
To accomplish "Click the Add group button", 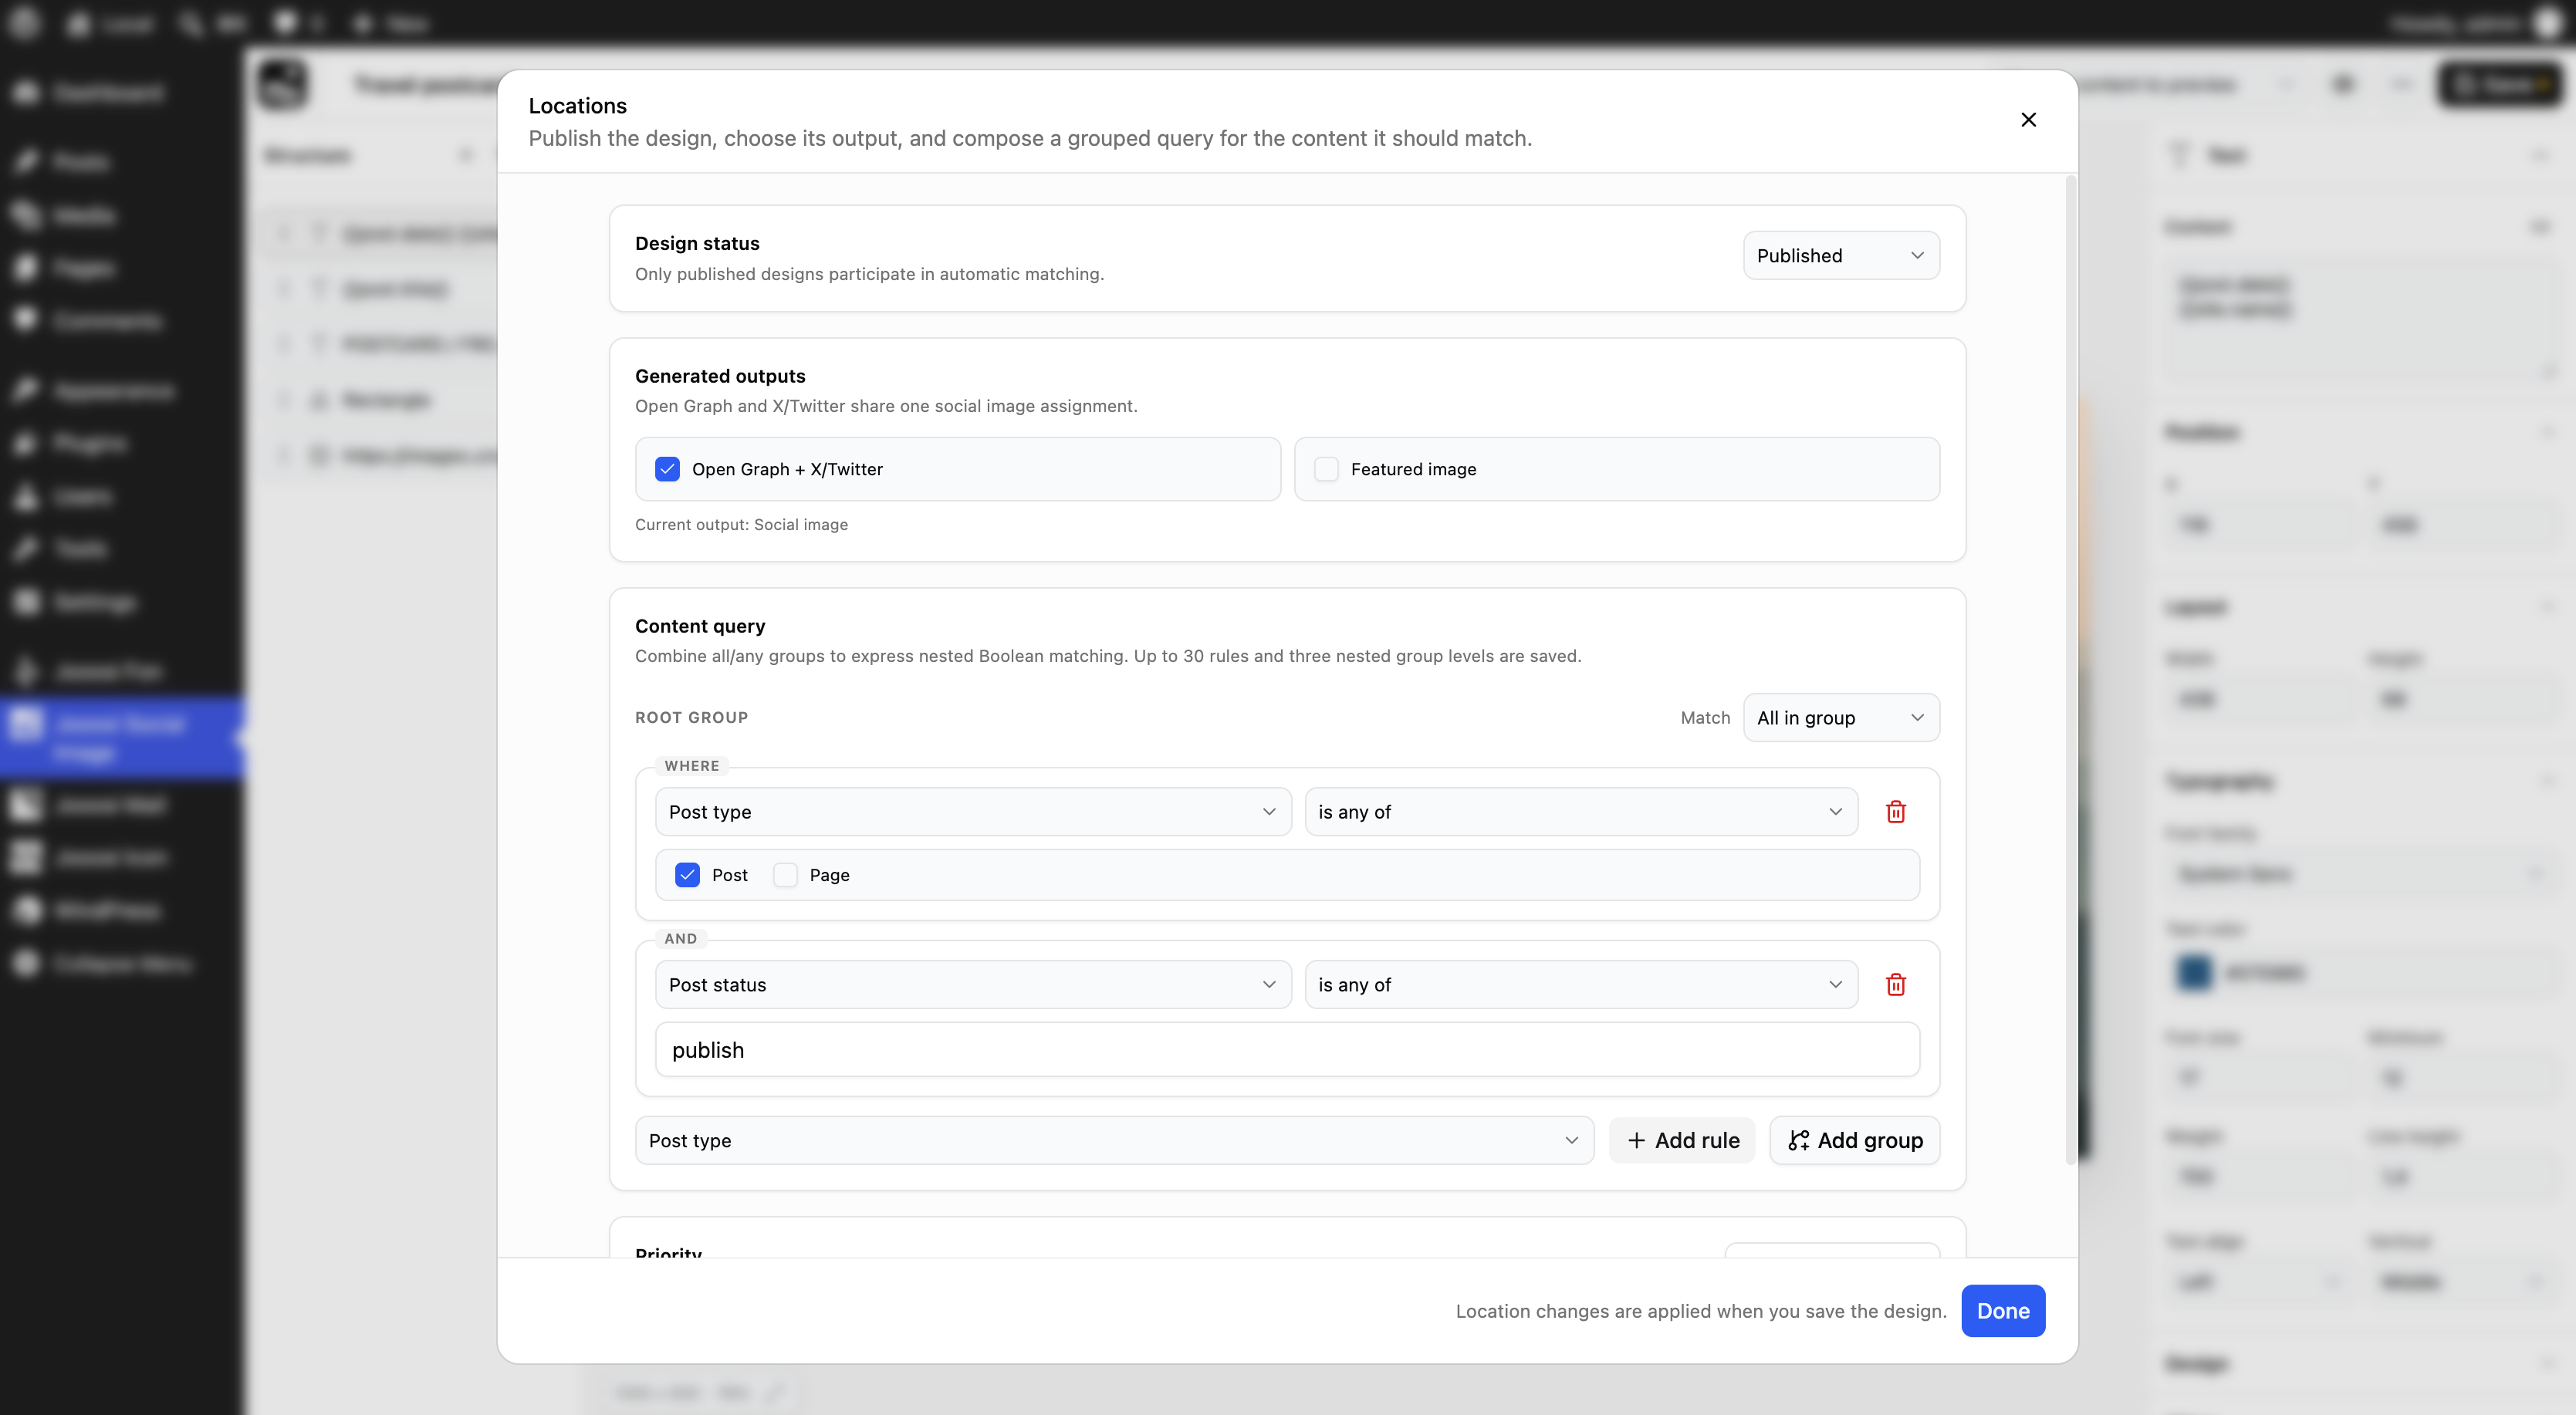I will [1854, 1140].
